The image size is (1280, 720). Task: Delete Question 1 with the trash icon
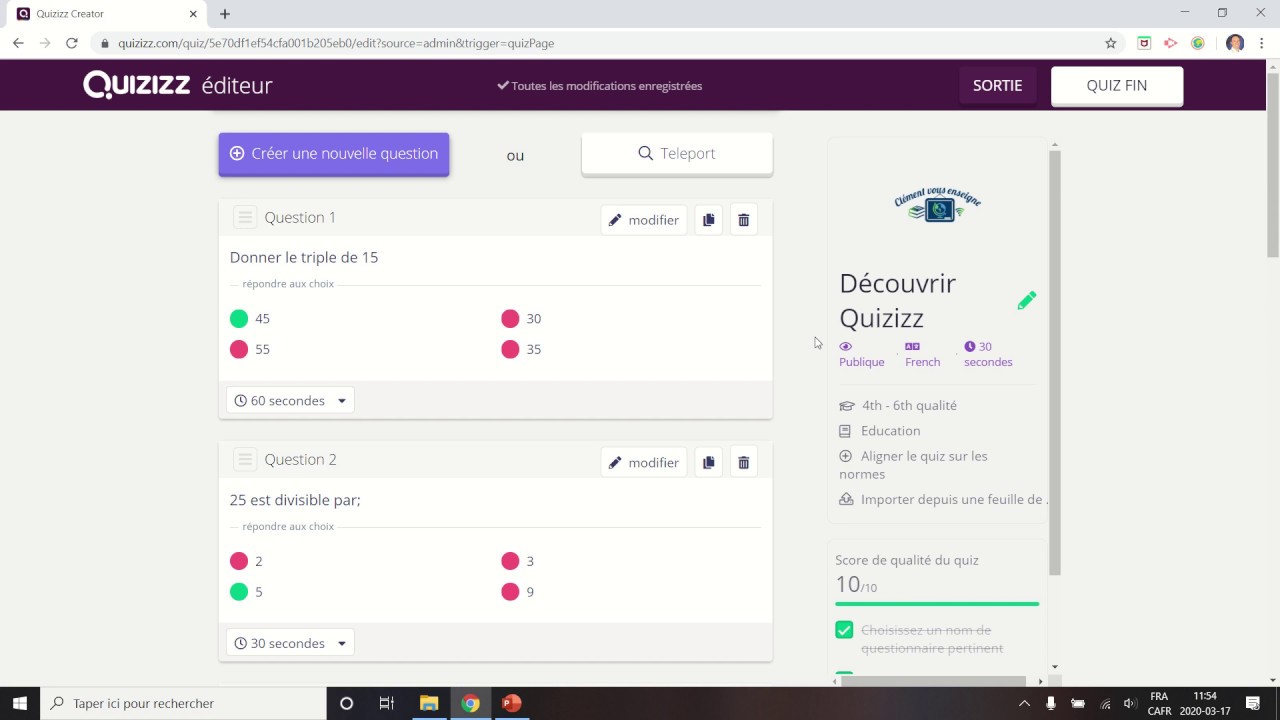[743, 220]
